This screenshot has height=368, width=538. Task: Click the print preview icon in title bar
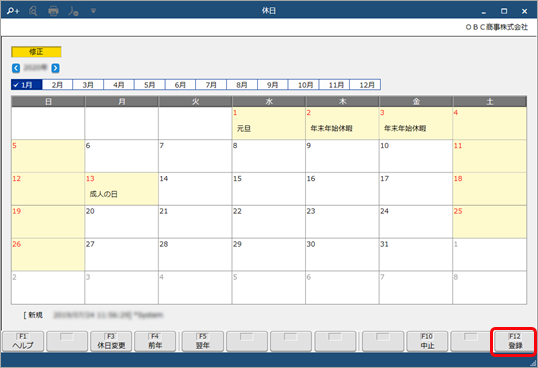[33, 11]
